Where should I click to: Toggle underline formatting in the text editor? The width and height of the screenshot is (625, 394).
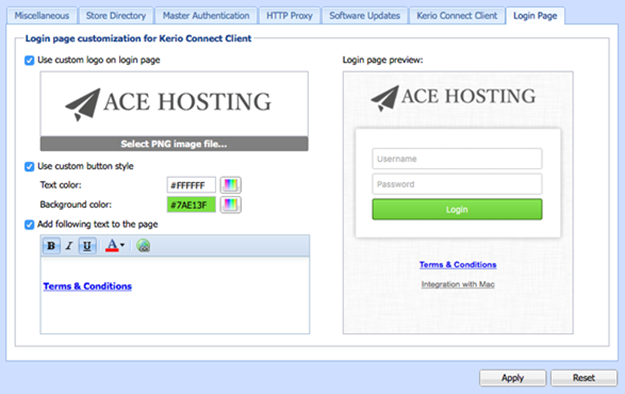coord(87,246)
